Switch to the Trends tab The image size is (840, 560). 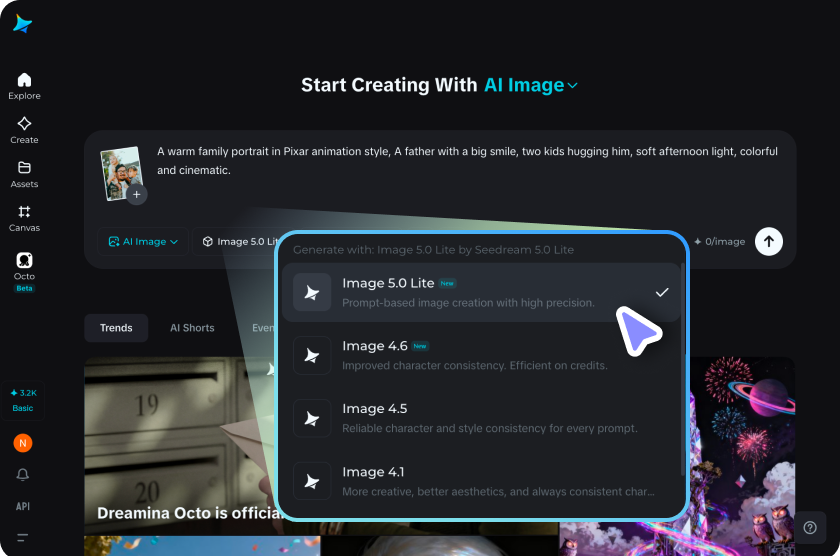[x=116, y=328]
